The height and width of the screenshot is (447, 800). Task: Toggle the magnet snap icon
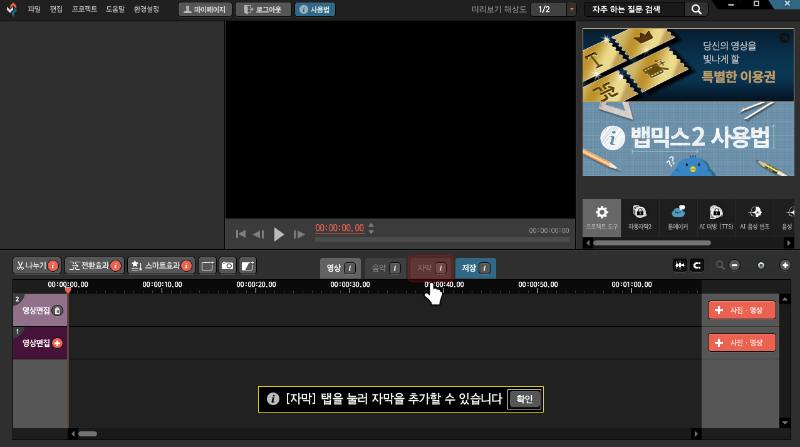coord(697,265)
